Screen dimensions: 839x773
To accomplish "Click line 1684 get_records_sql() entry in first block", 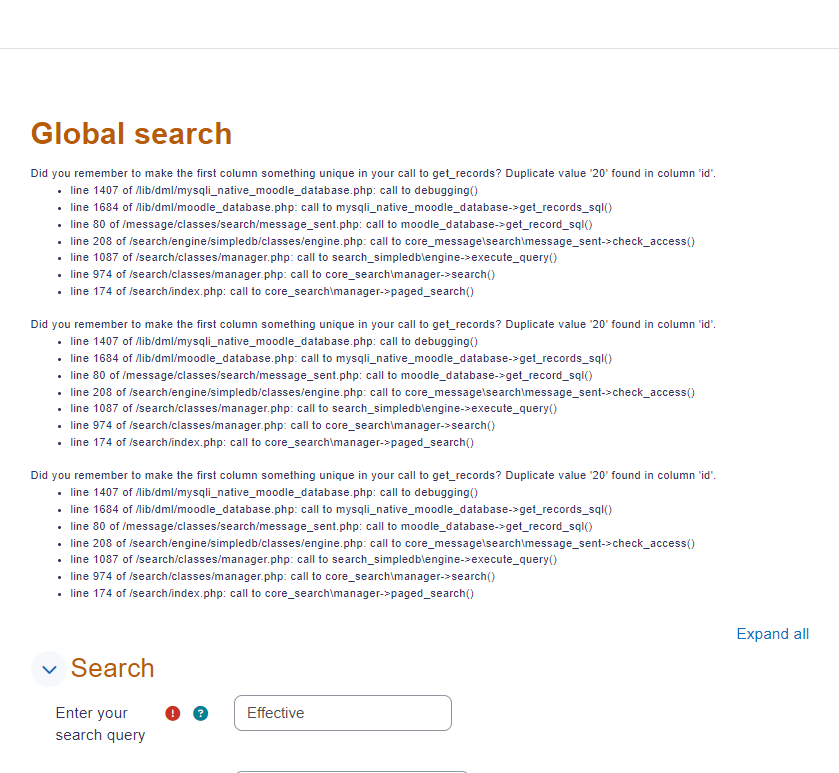I will tap(341, 208).
